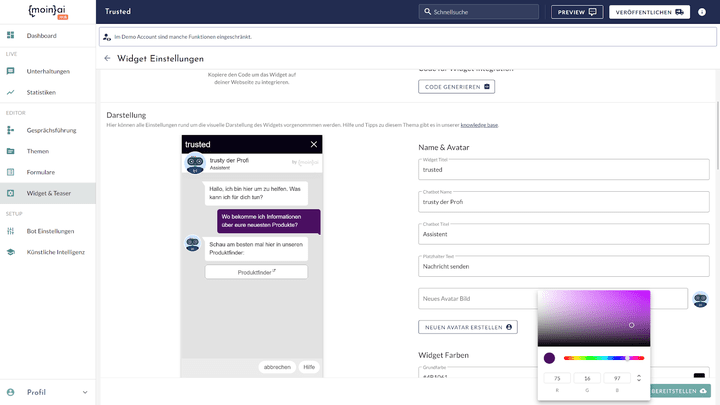Viewport: 720px width, 405px height.
Task: Adjust the rainbow hue slider in the color picker
Action: [x=603, y=357]
